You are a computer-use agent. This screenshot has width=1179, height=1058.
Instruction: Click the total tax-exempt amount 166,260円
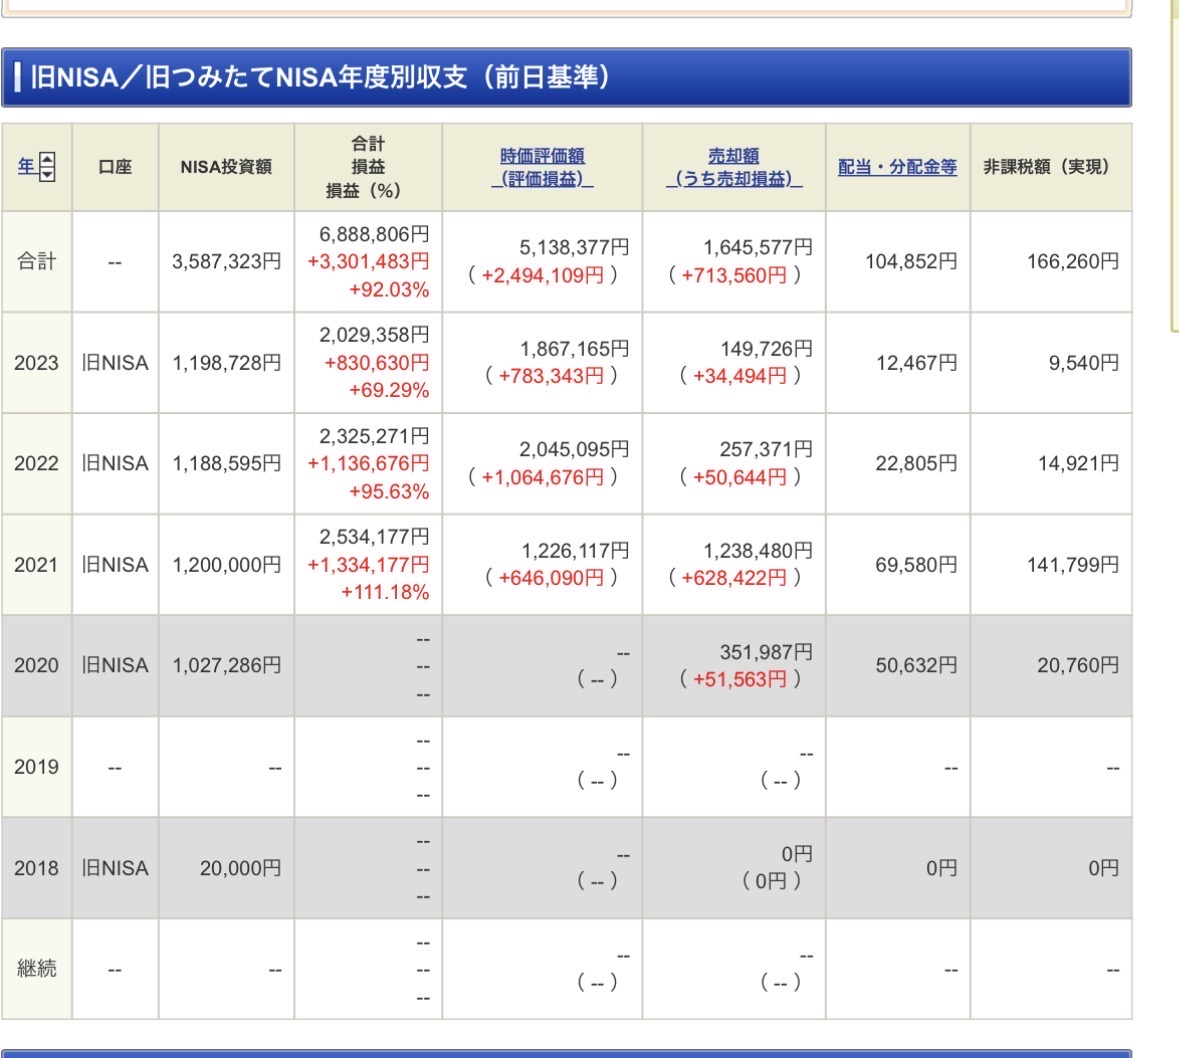[x=1072, y=262]
